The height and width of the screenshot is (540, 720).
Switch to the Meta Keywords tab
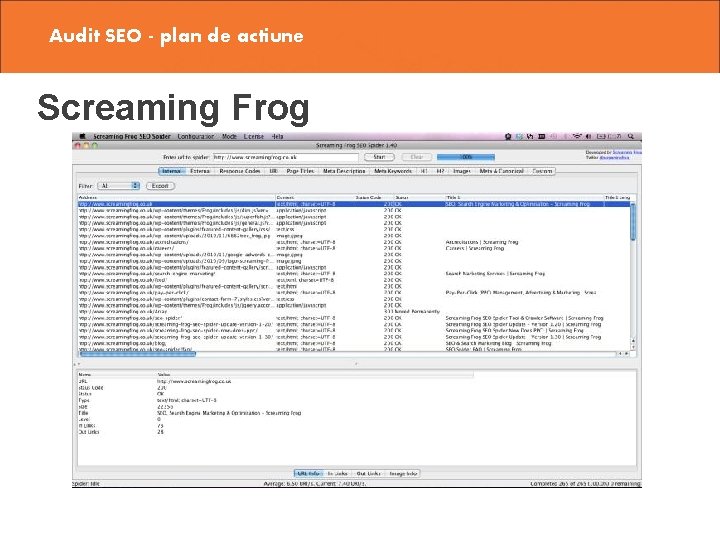(x=393, y=171)
